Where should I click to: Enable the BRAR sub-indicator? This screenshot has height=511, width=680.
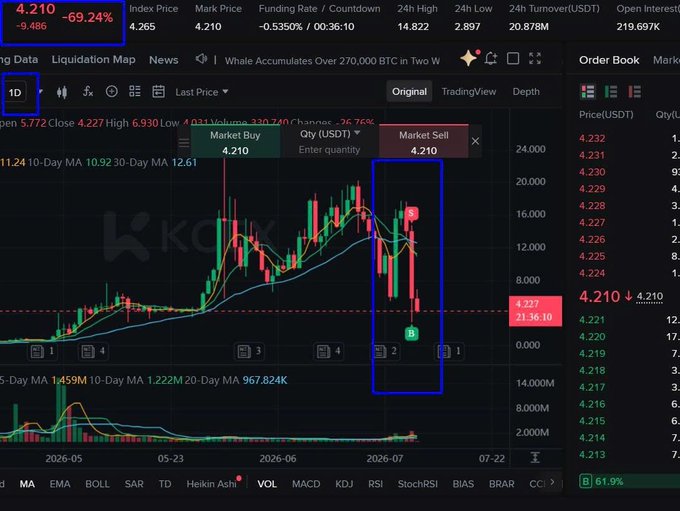pos(501,484)
